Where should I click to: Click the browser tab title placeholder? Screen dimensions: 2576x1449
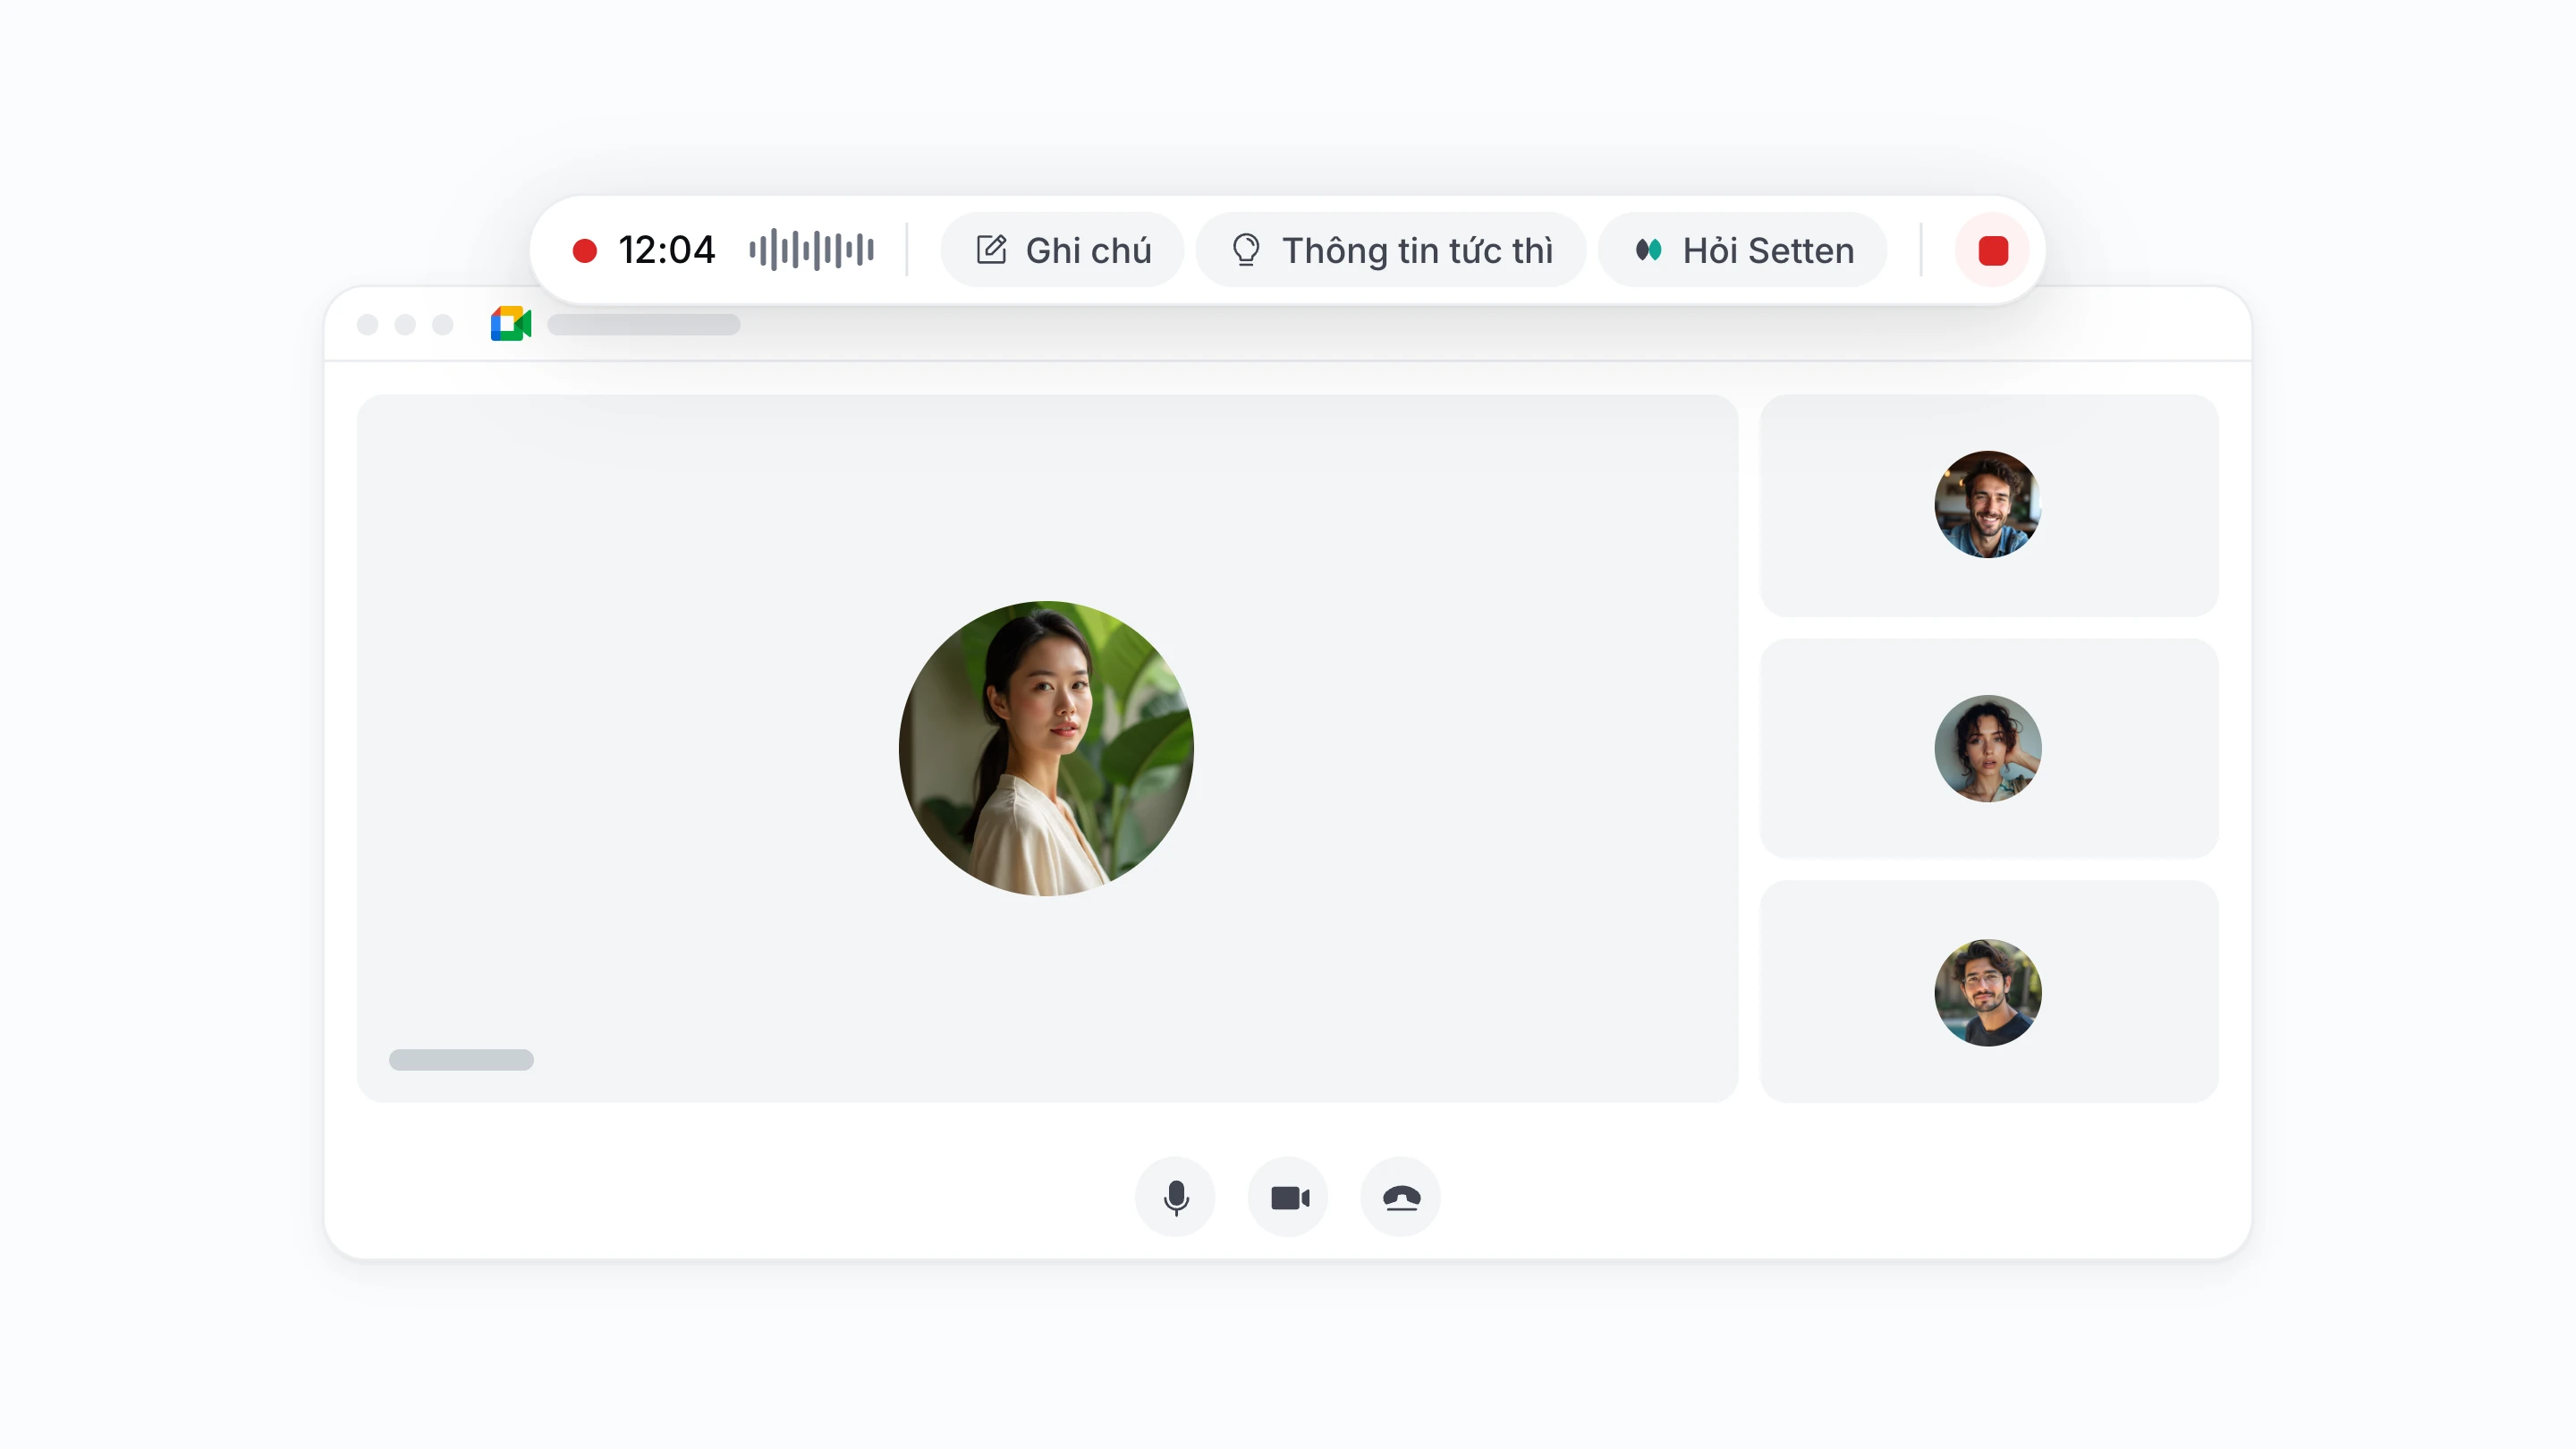pyautogui.click(x=644, y=324)
